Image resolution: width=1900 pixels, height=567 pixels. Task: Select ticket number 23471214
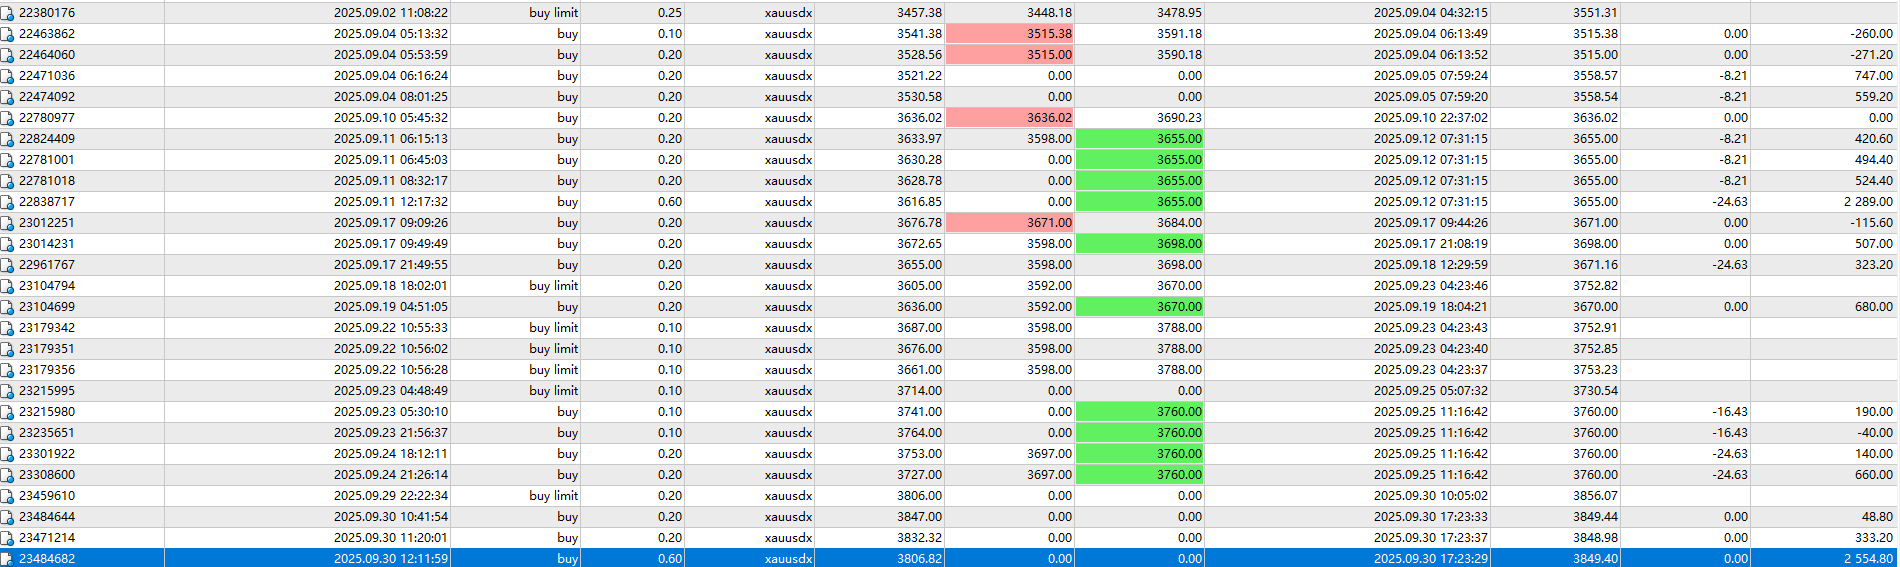tap(47, 538)
